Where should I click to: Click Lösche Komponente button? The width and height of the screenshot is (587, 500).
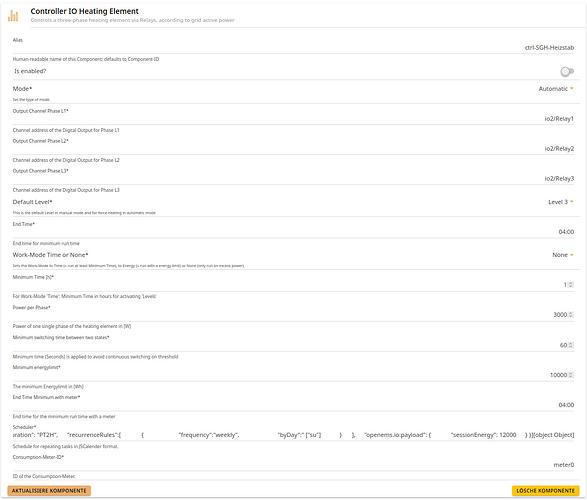tap(545, 491)
